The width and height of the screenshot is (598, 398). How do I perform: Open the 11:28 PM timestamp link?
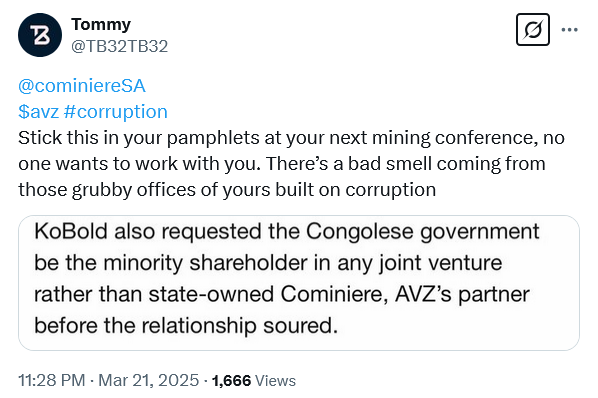(x=51, y=380)
